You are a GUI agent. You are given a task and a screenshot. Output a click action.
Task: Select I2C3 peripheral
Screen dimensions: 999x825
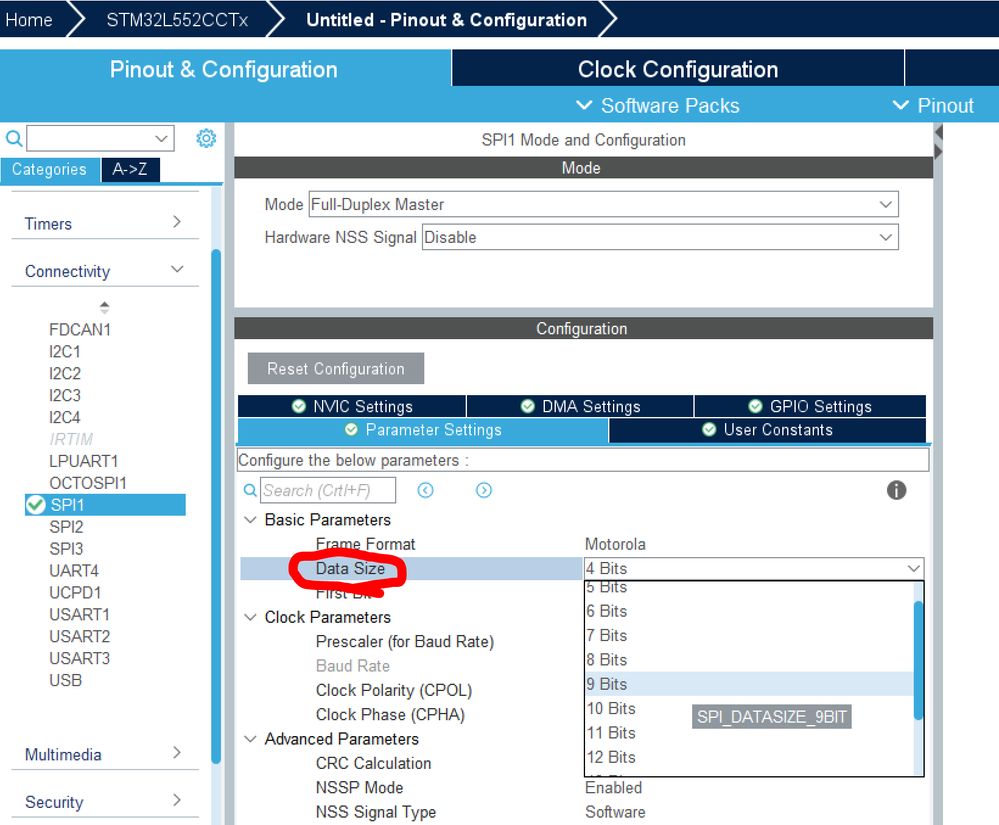65,395
